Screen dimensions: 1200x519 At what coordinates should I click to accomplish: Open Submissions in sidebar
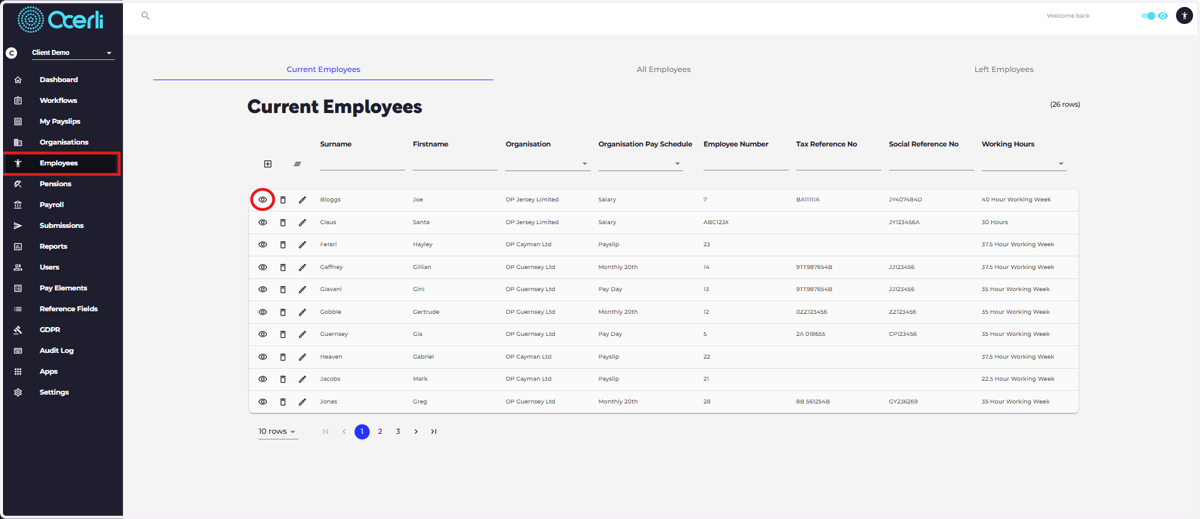(61, 226)
